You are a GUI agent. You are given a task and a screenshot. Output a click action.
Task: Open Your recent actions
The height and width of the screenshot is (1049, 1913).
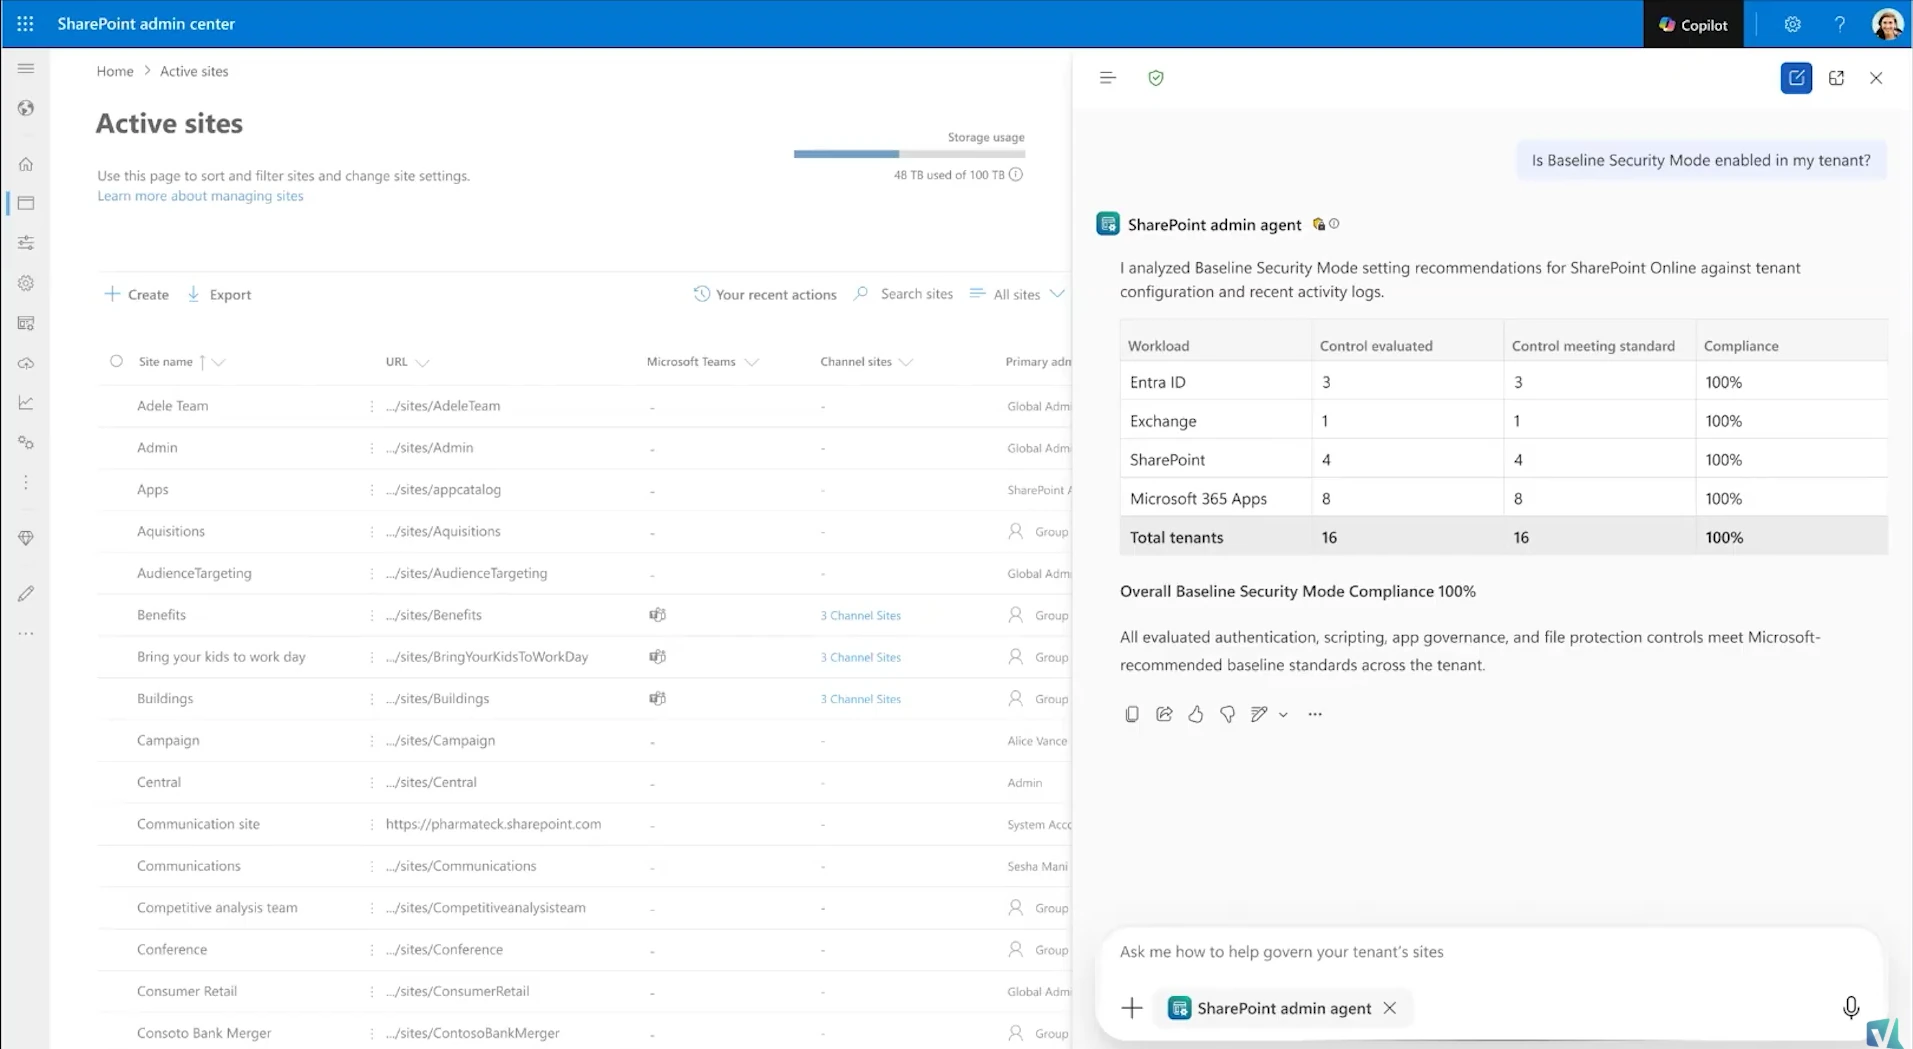click(765, 294)
